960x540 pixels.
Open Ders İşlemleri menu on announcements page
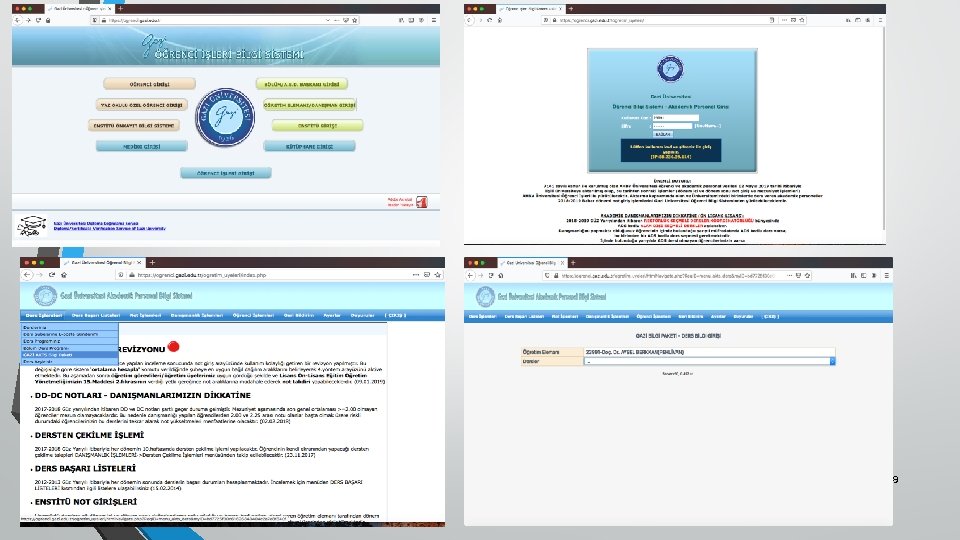pyautogui.click(x=43, y=315)
